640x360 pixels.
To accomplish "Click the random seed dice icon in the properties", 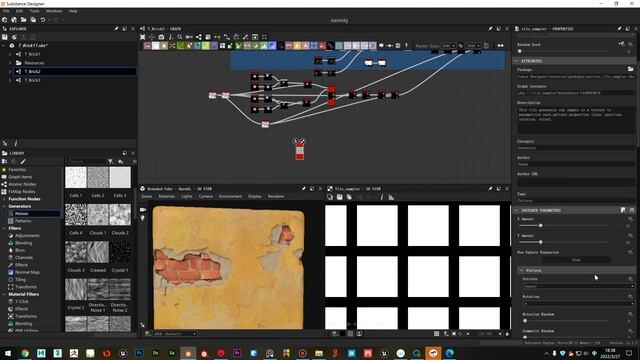I will pos(621,44).
